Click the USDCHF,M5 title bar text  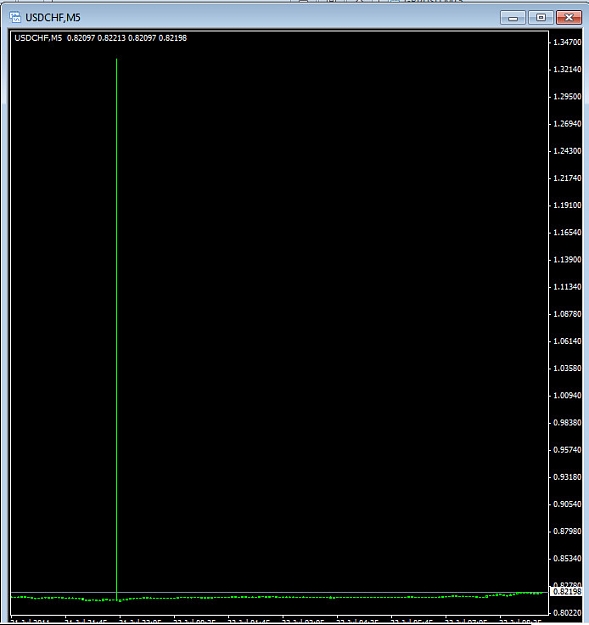click(53, 18)
